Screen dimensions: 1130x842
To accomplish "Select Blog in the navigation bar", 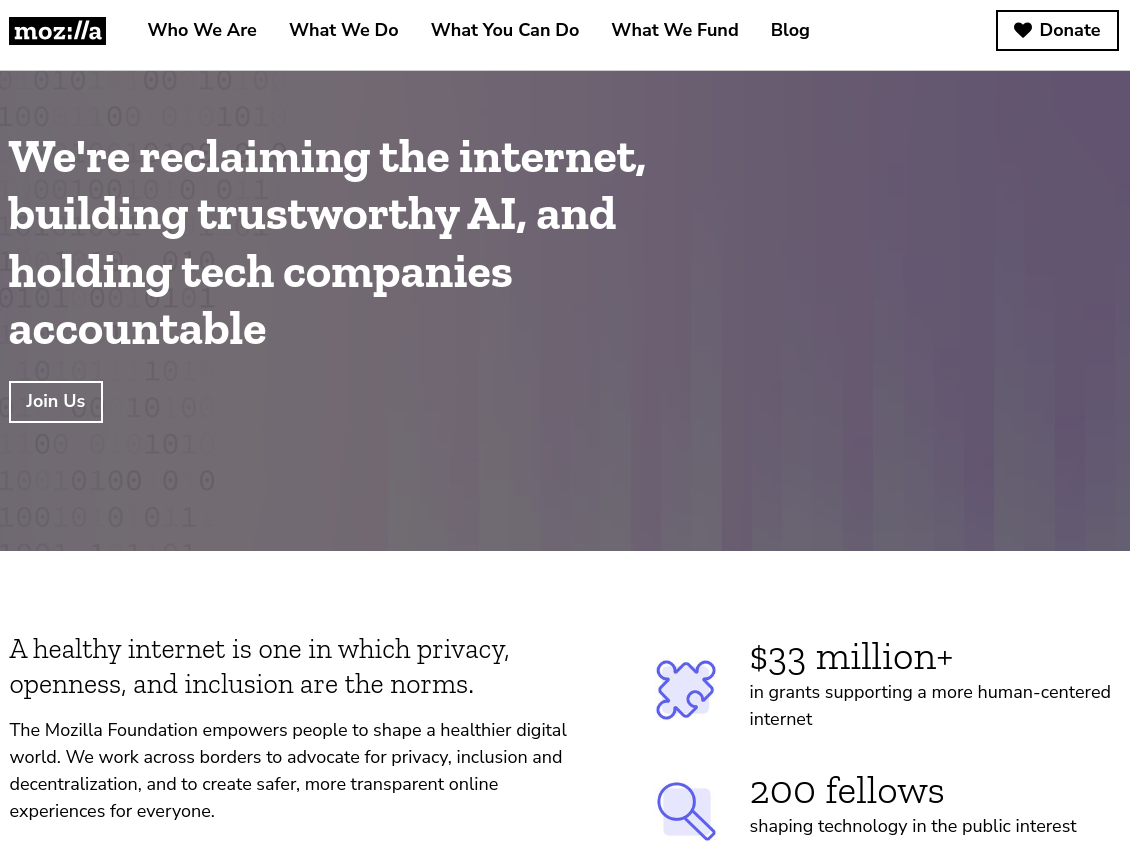I will click(789, 30).
